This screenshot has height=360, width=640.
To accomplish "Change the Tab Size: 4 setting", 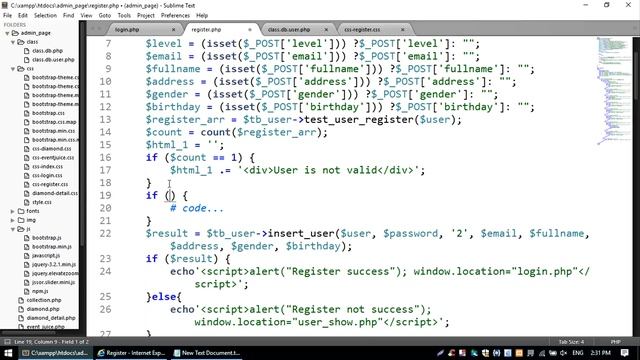I will [x=571, y=342].
